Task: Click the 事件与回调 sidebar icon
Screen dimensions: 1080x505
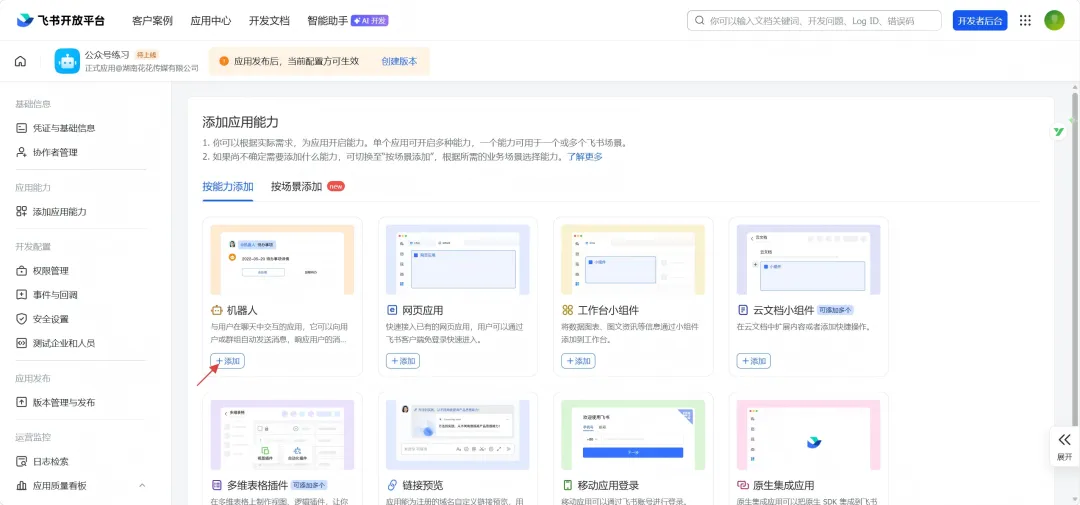Action: 21,295
